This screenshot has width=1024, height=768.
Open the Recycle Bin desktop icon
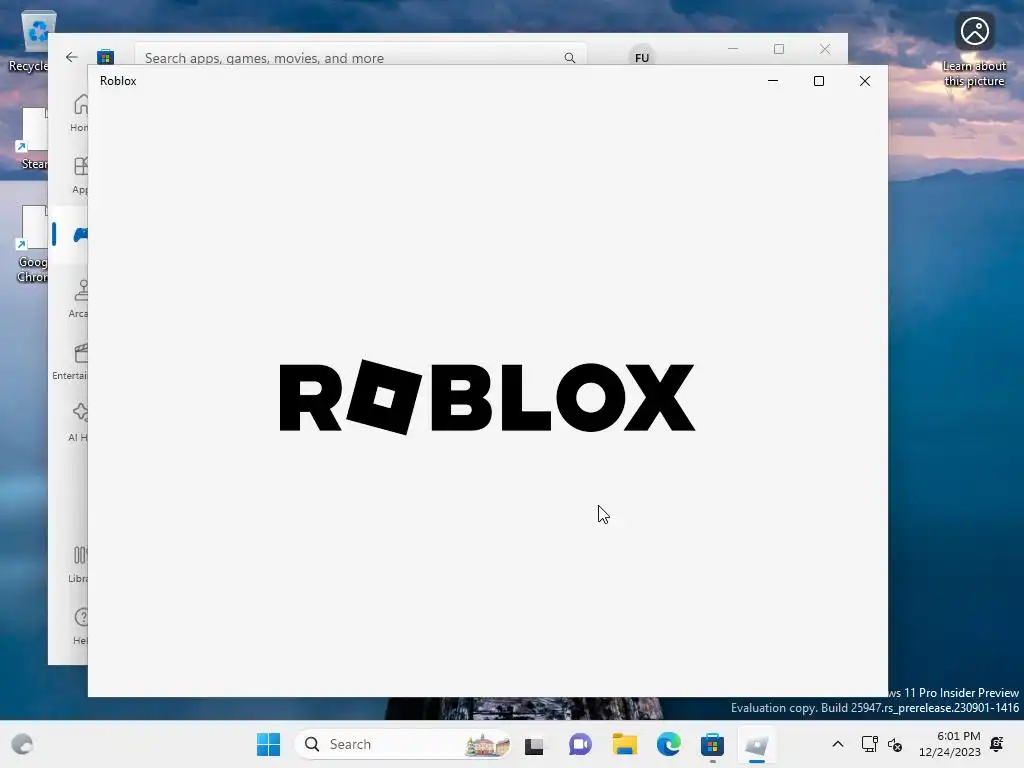coord(29,41)
